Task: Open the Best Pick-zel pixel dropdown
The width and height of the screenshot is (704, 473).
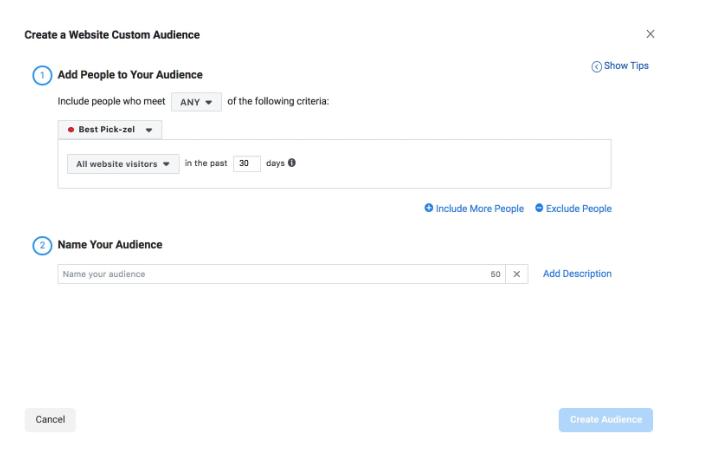Action: click(x=110, y=130)
